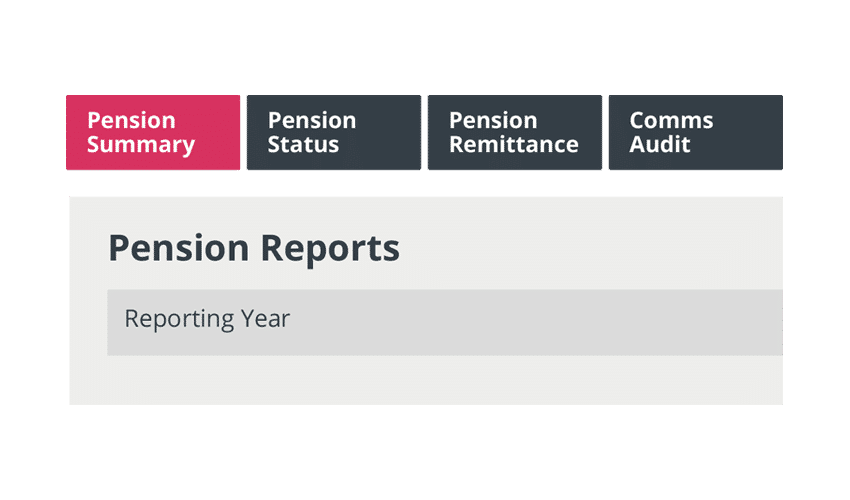The image size is (850, 500).
Task: Click the Reporting Year label text
Action: click(x=207, y=320)
